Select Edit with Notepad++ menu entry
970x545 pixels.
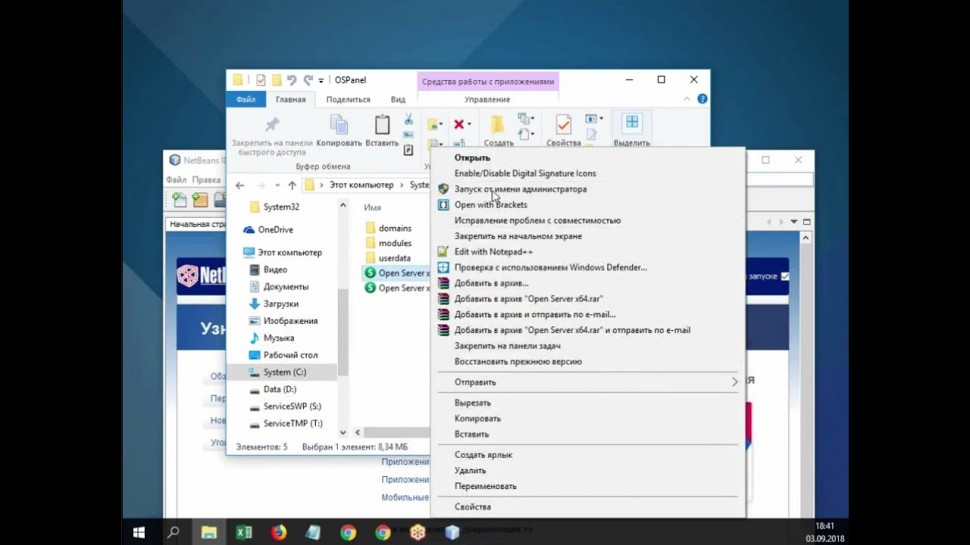[493, 252]
